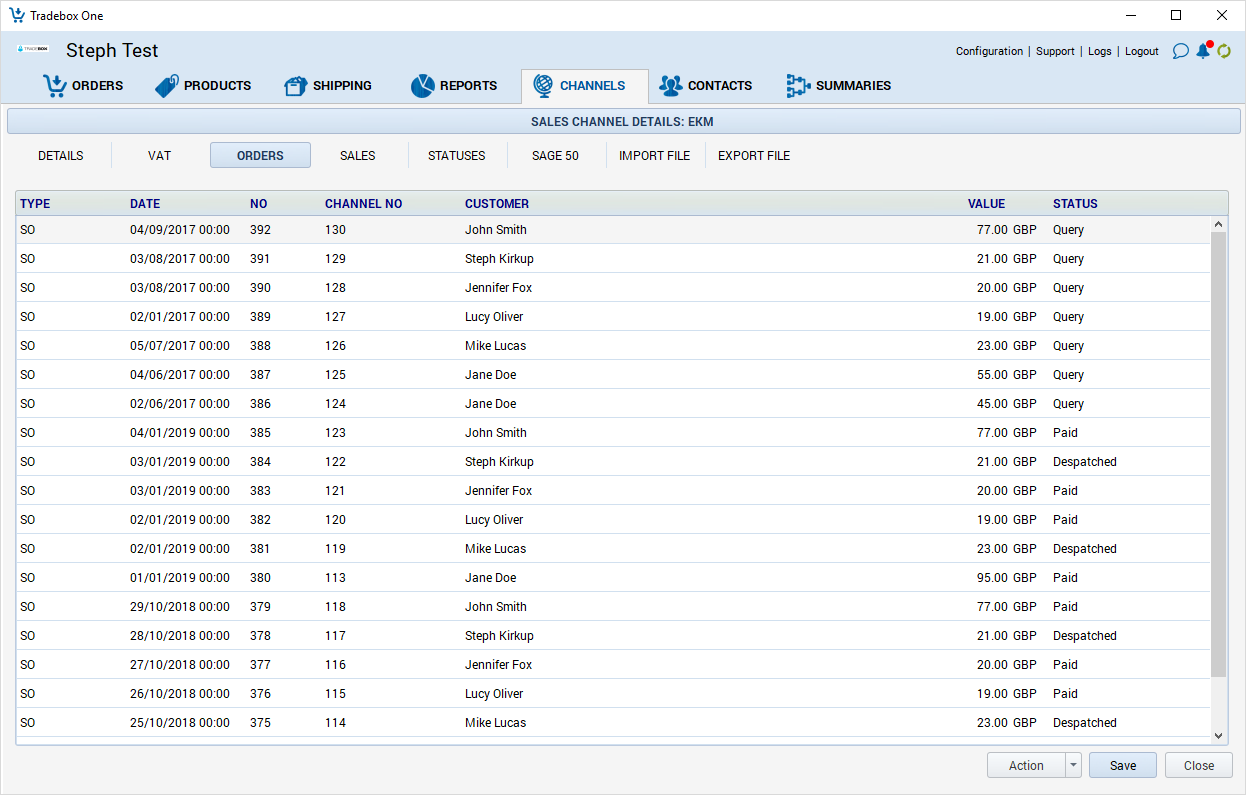Open the Statuses tab

click(x=456, y=156)
